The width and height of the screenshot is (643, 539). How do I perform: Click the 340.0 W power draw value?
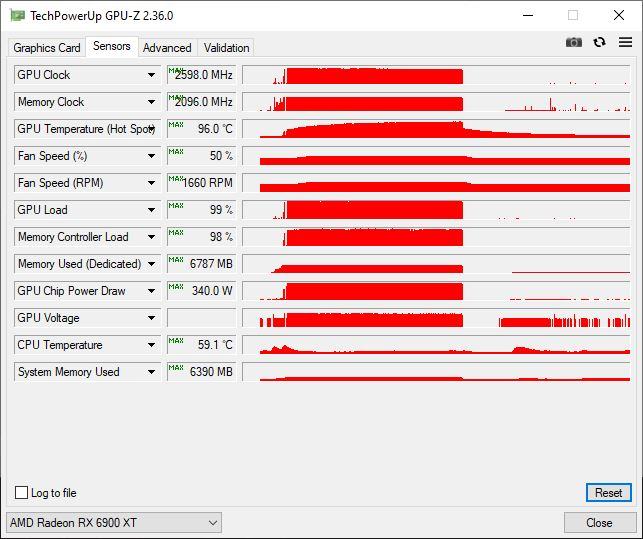pyautogui.click(x=202, y=291)
